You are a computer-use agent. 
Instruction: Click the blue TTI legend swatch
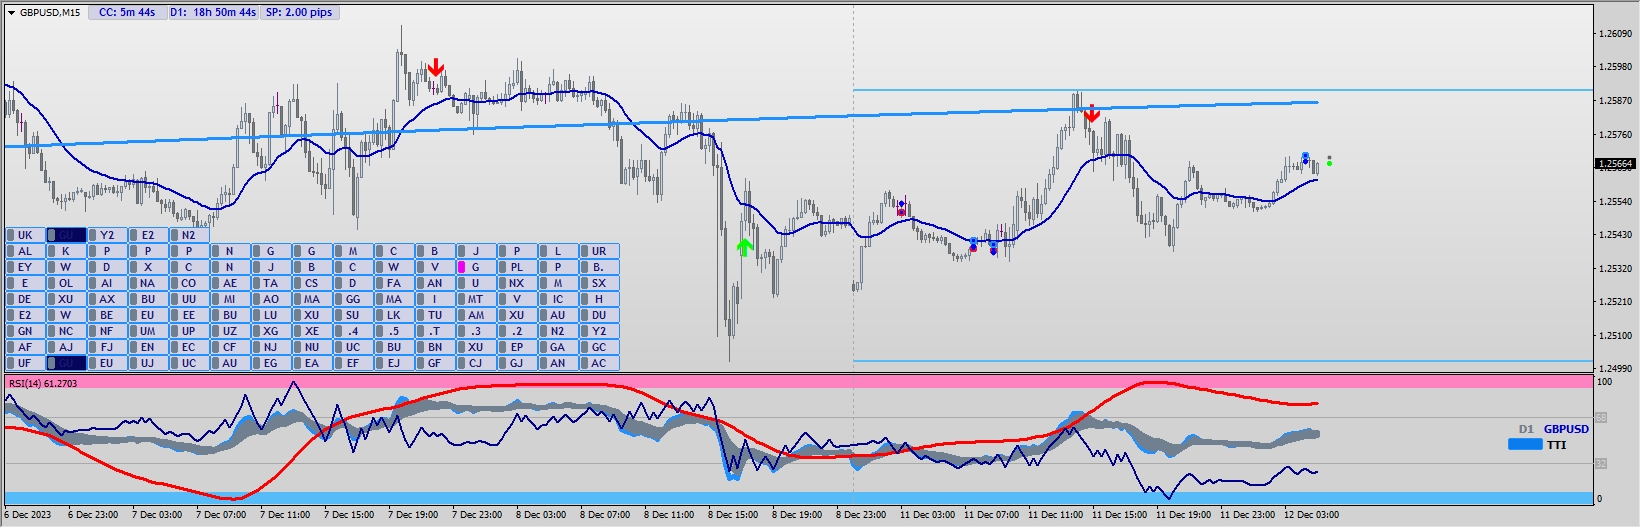tap(1525, 445)
